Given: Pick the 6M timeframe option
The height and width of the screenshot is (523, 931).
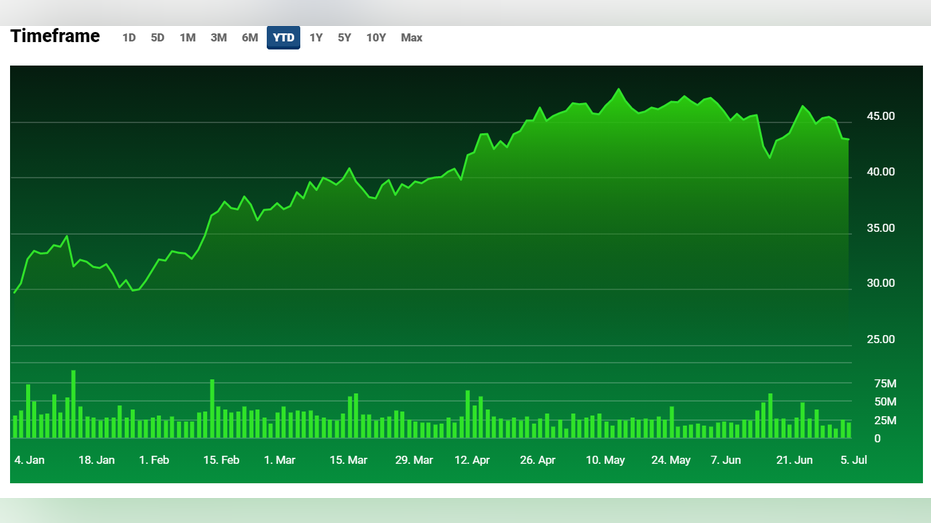Looking at the screenshot, I should 250,37.
